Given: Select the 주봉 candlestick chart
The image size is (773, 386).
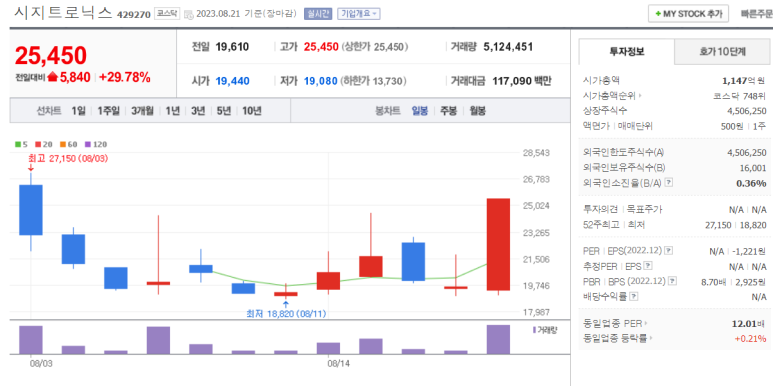Looking at the screenshot, I should pos(449,111).
